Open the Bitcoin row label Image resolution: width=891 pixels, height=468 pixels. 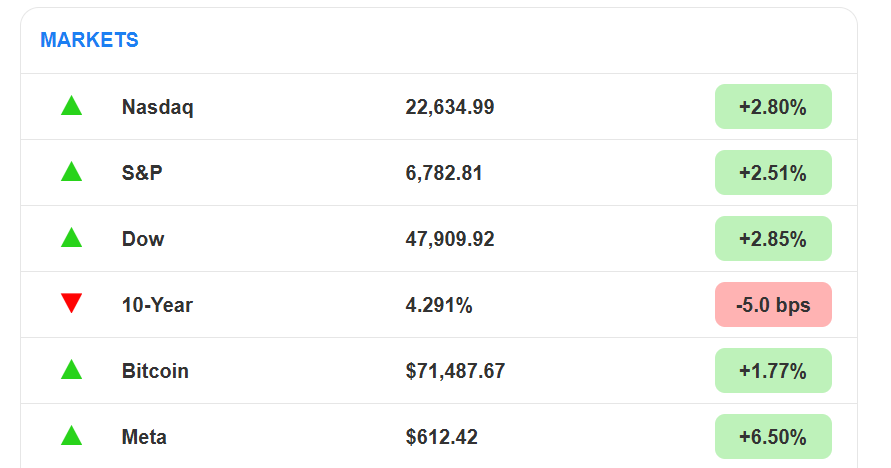155,371
